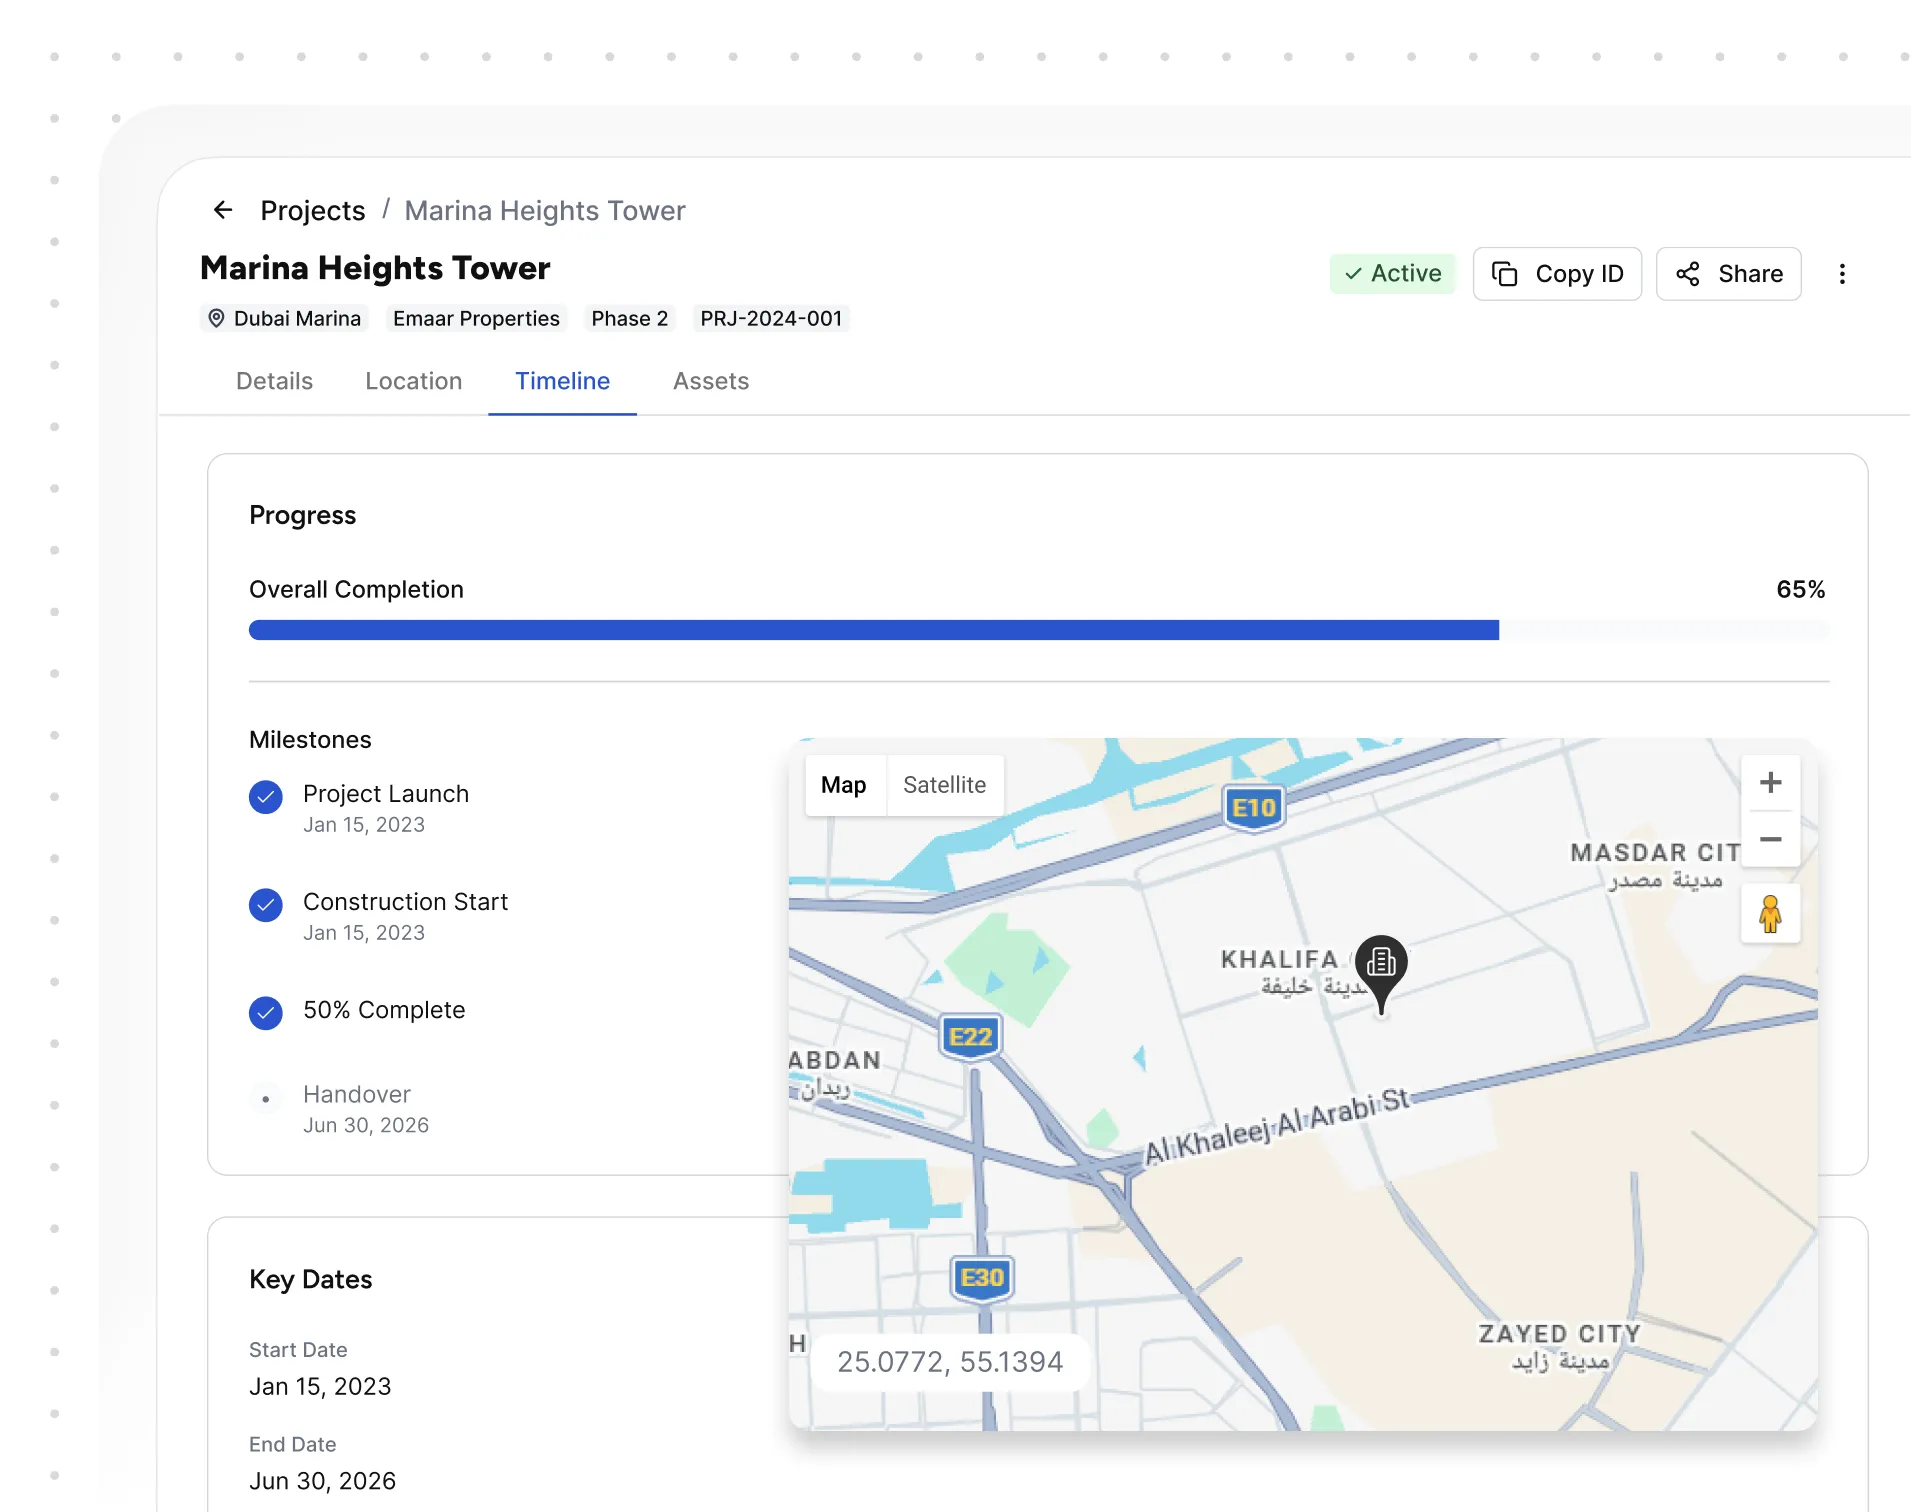Screen dimensions: 1911x1512
Task: Click the back arrow icon
Action: click(223, 210)
